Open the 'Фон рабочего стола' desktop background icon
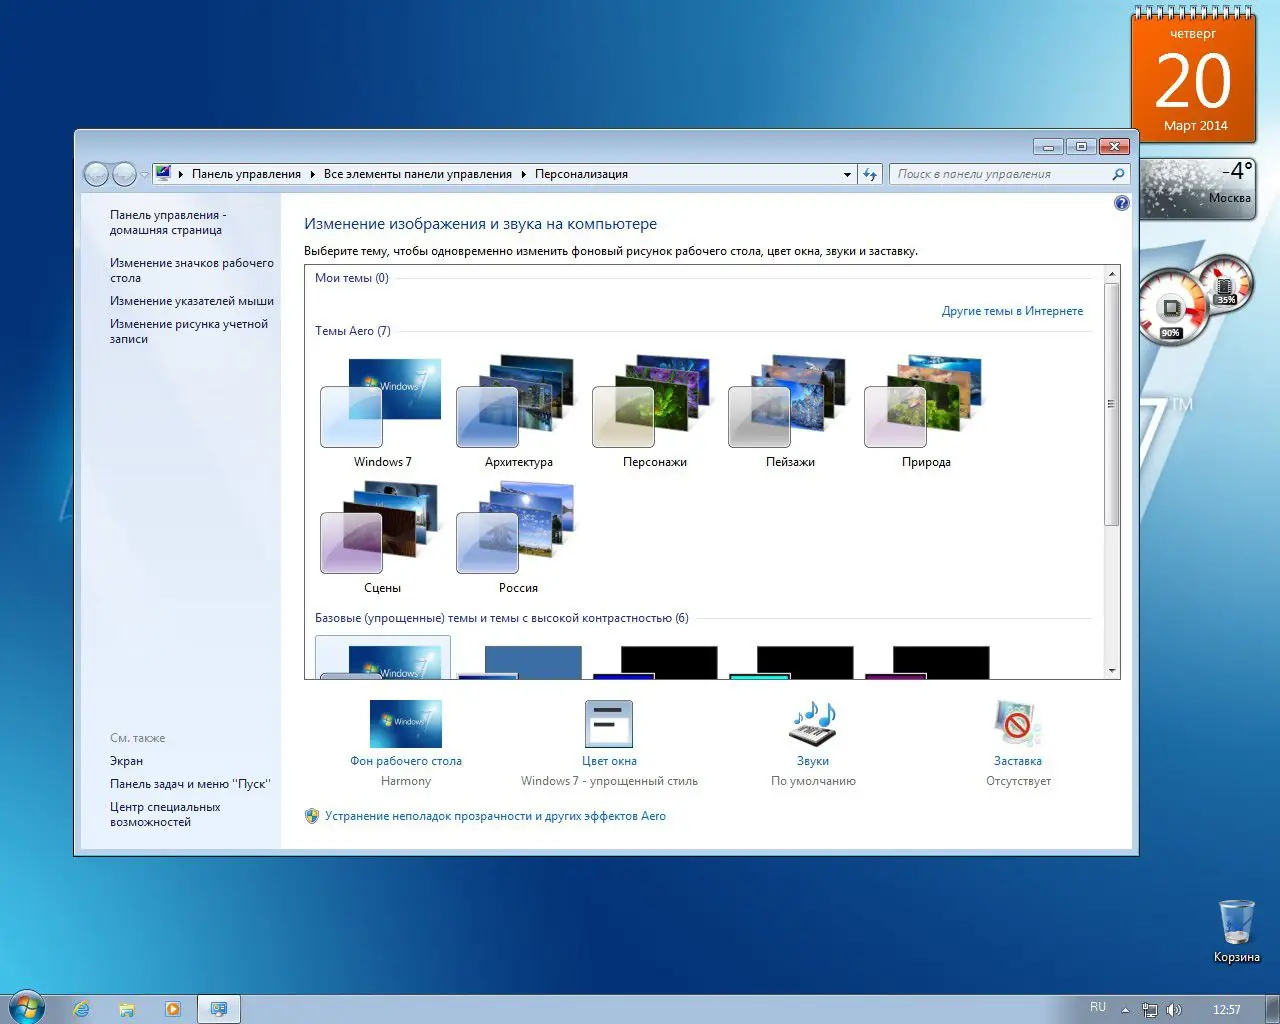The image size is (1280, 1024). pyautogui.click(x=406, y=724)
